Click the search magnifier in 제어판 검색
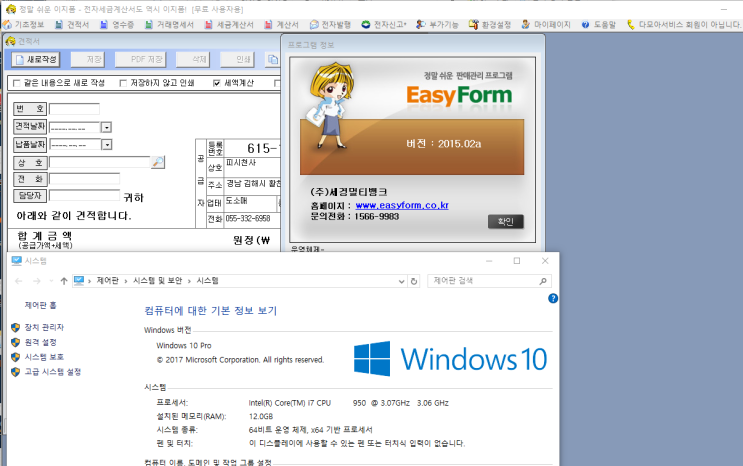Screen dimensions: 743x466 [543, 281]
